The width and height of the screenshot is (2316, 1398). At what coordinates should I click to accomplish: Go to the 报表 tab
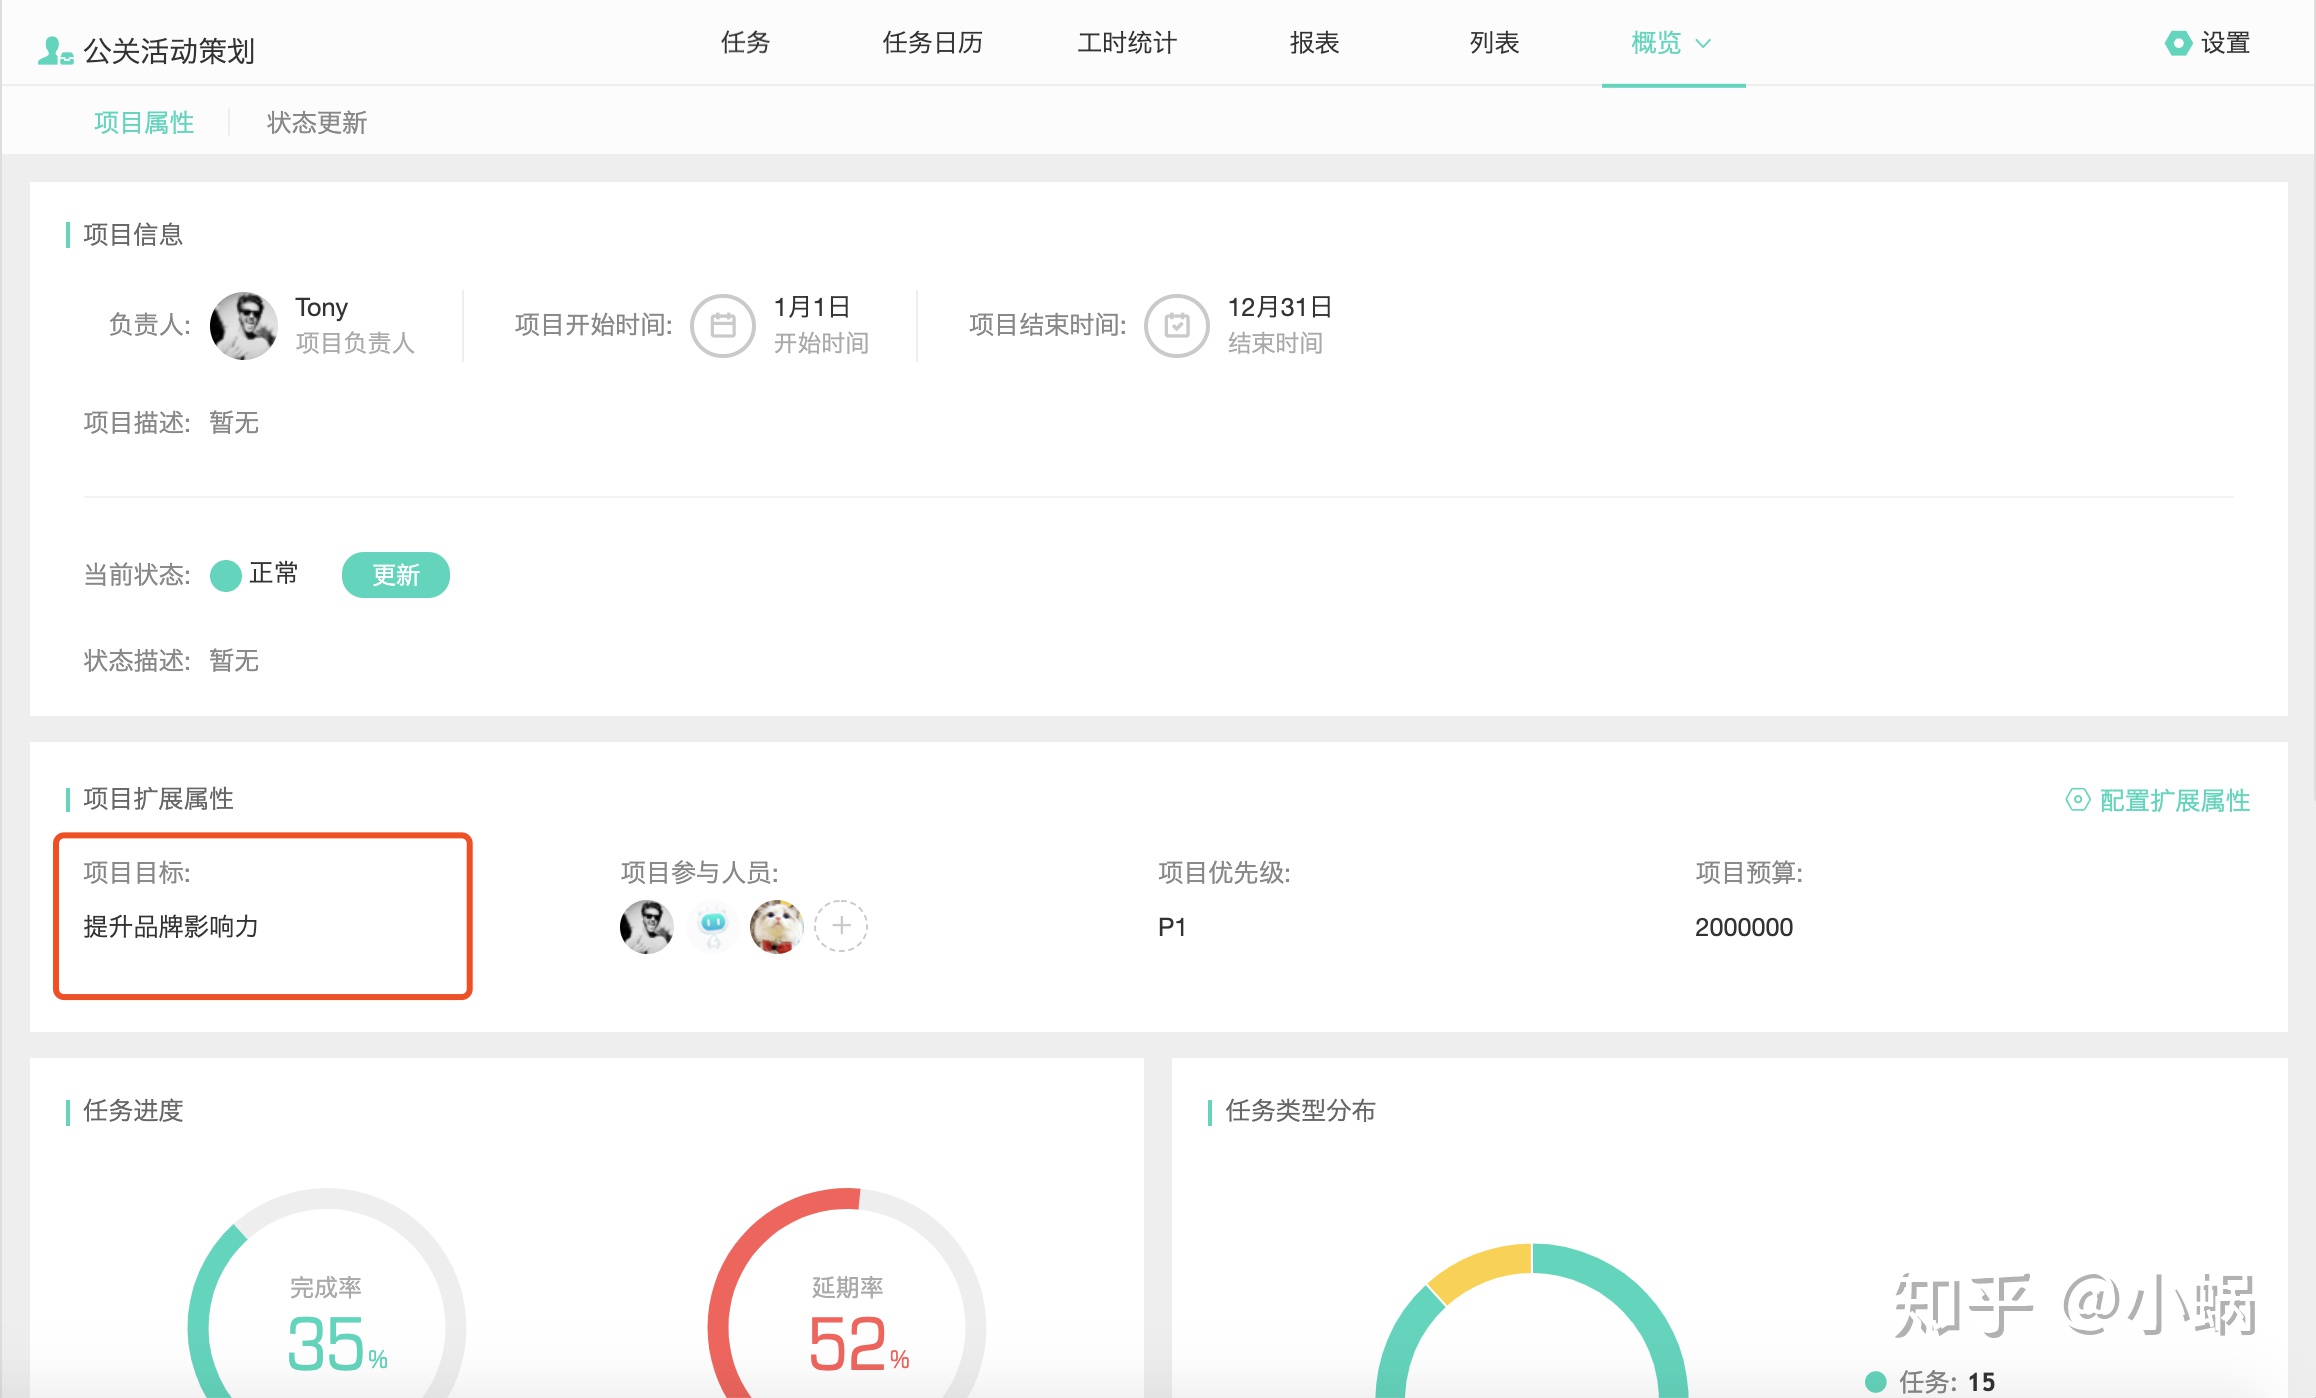click(1314, 43)
